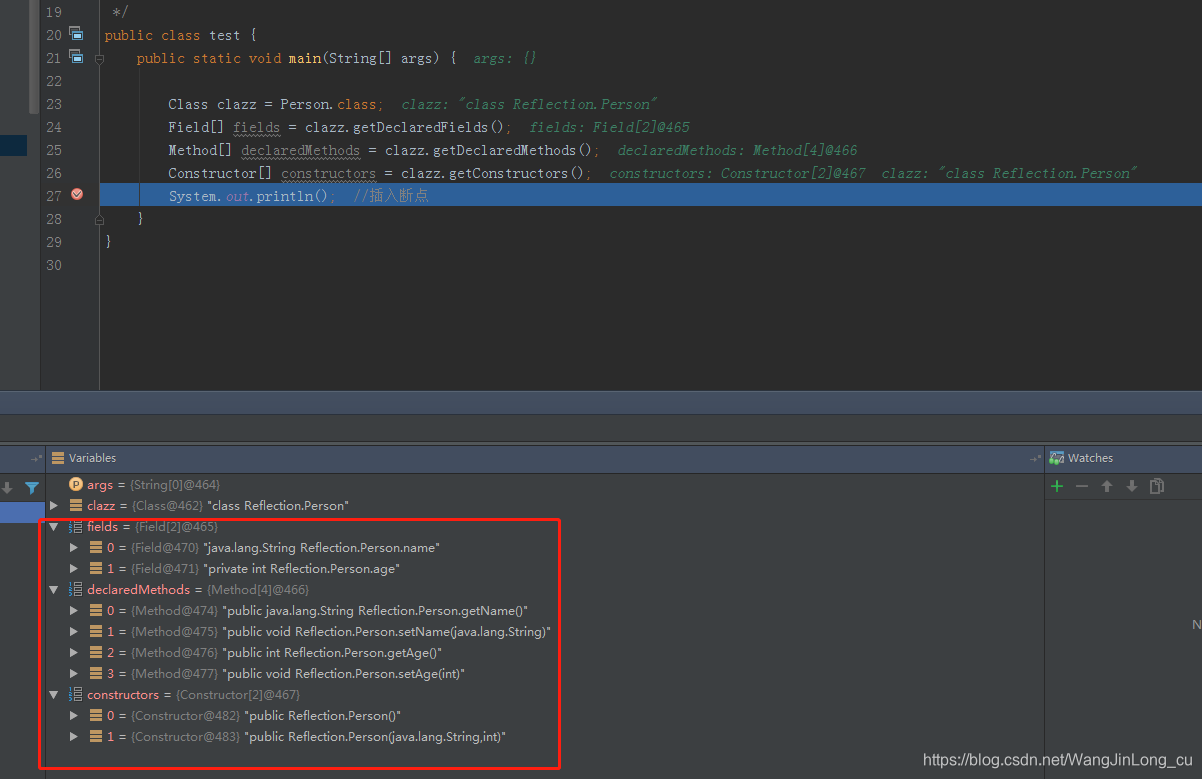Switch to the Watches panel header

point(1089,458)
